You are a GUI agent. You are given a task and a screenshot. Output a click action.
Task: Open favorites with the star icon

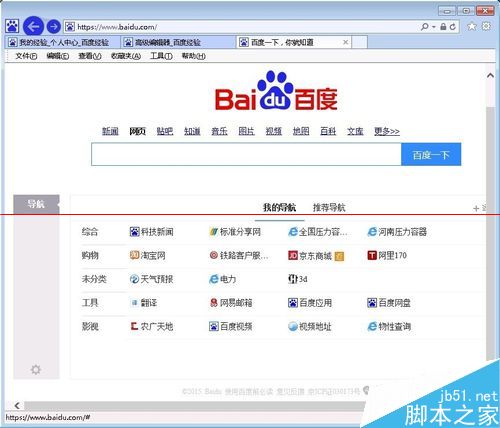(x=472, y=26)
